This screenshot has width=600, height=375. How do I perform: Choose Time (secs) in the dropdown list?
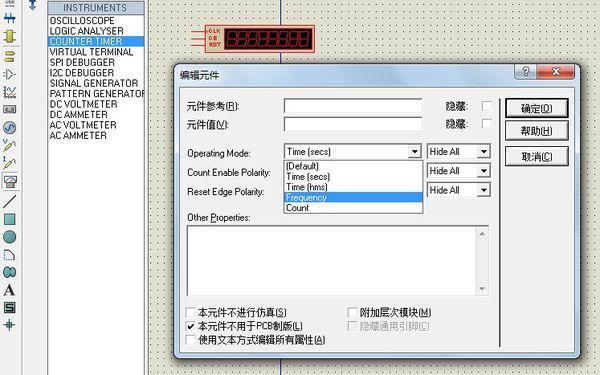(353, 176)
